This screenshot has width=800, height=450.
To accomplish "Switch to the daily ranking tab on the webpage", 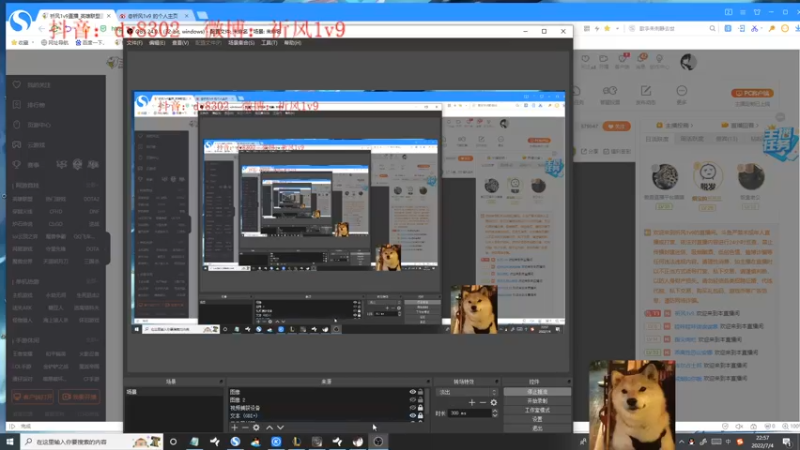I will [657, 139].
